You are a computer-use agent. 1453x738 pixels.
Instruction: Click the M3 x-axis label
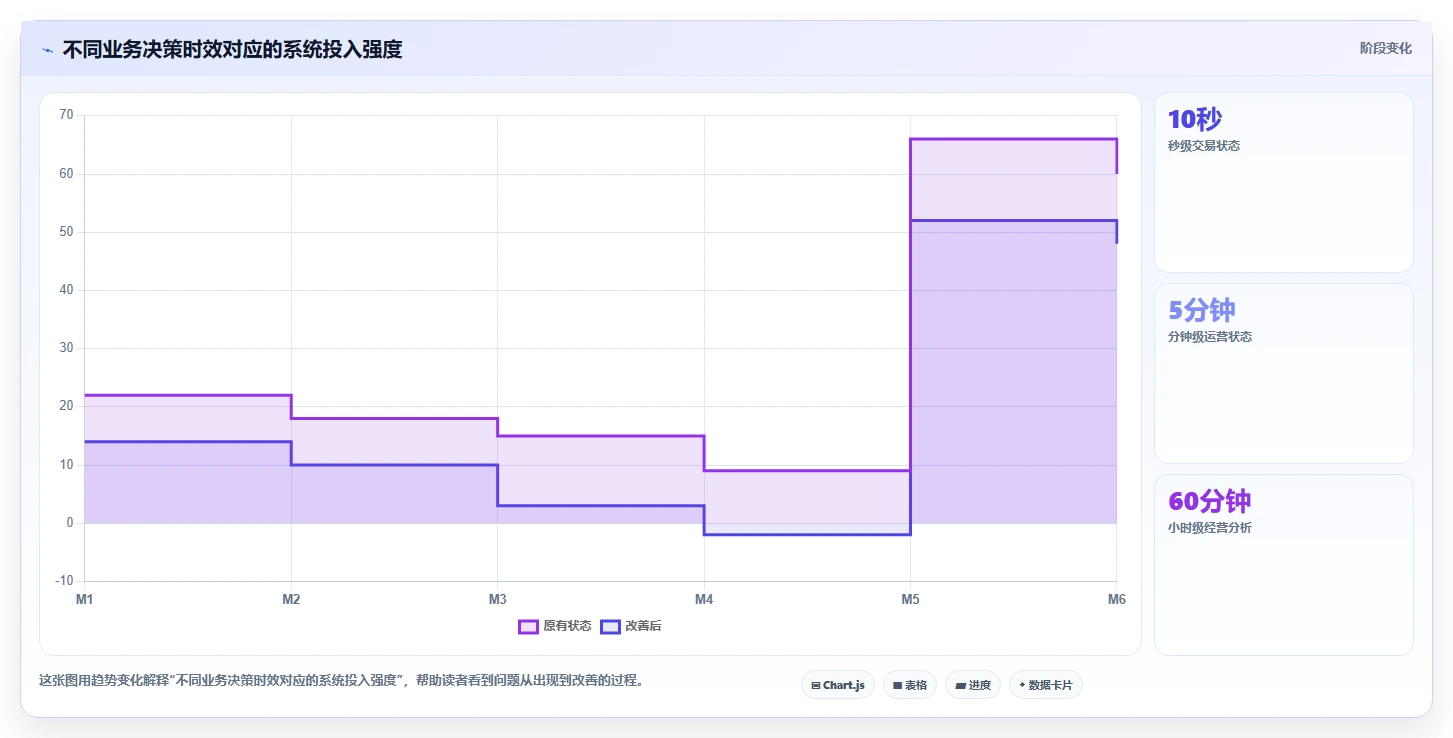[x=497, y=600]
